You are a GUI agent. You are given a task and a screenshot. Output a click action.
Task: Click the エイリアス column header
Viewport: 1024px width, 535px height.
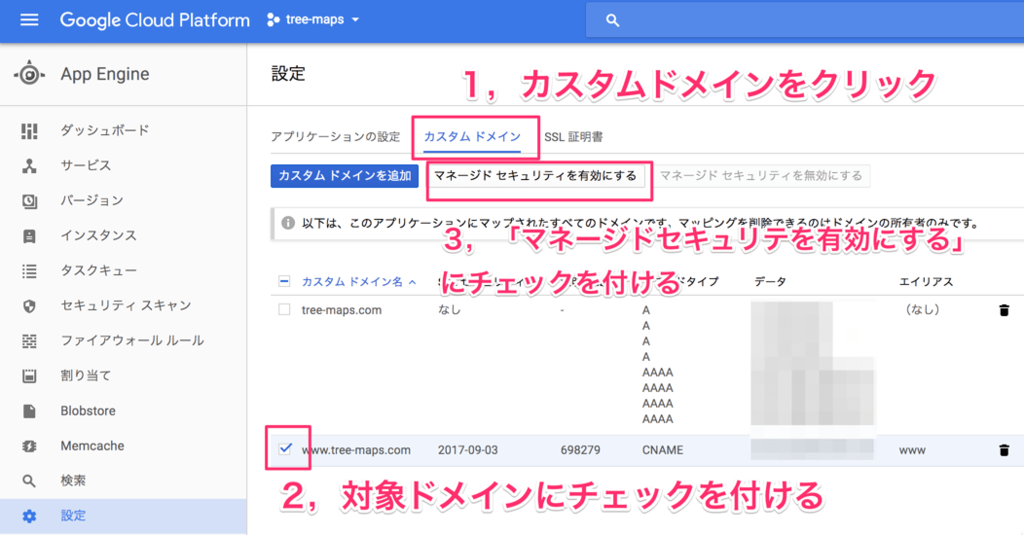(x=926, y=282)
